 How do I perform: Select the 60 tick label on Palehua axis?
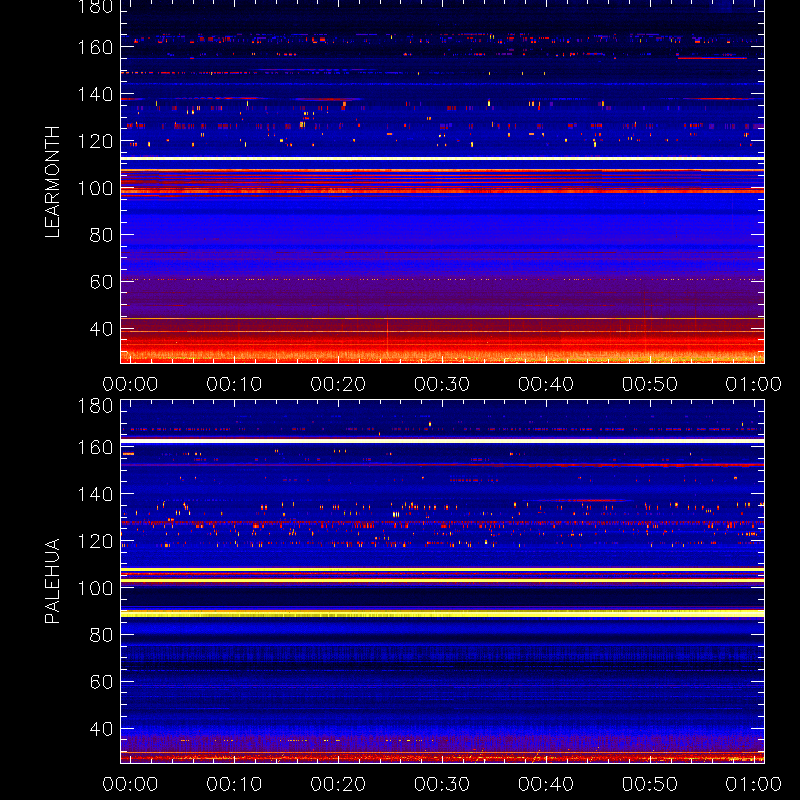click(101, 682)
